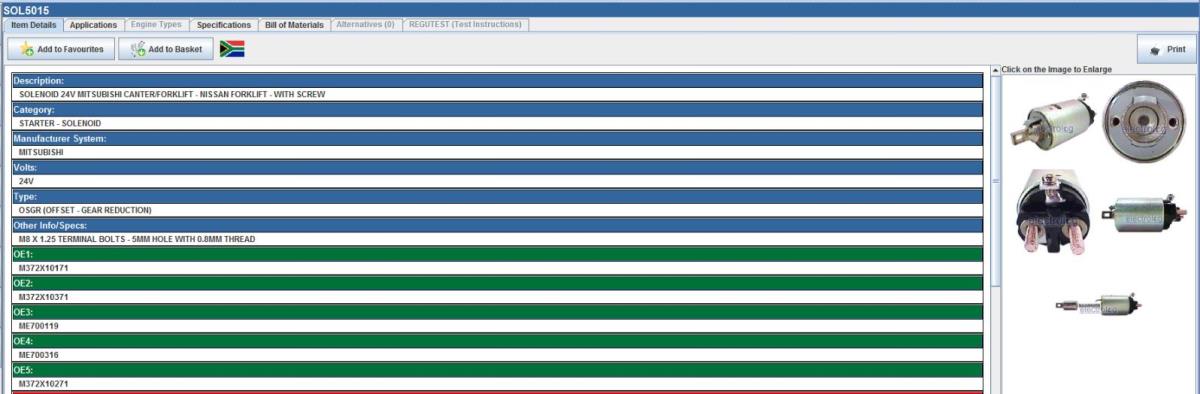Viewport: 1200px width, 394px height.
Task: Select OE2 number M372X10371
Action: click(x=43, y=297)
